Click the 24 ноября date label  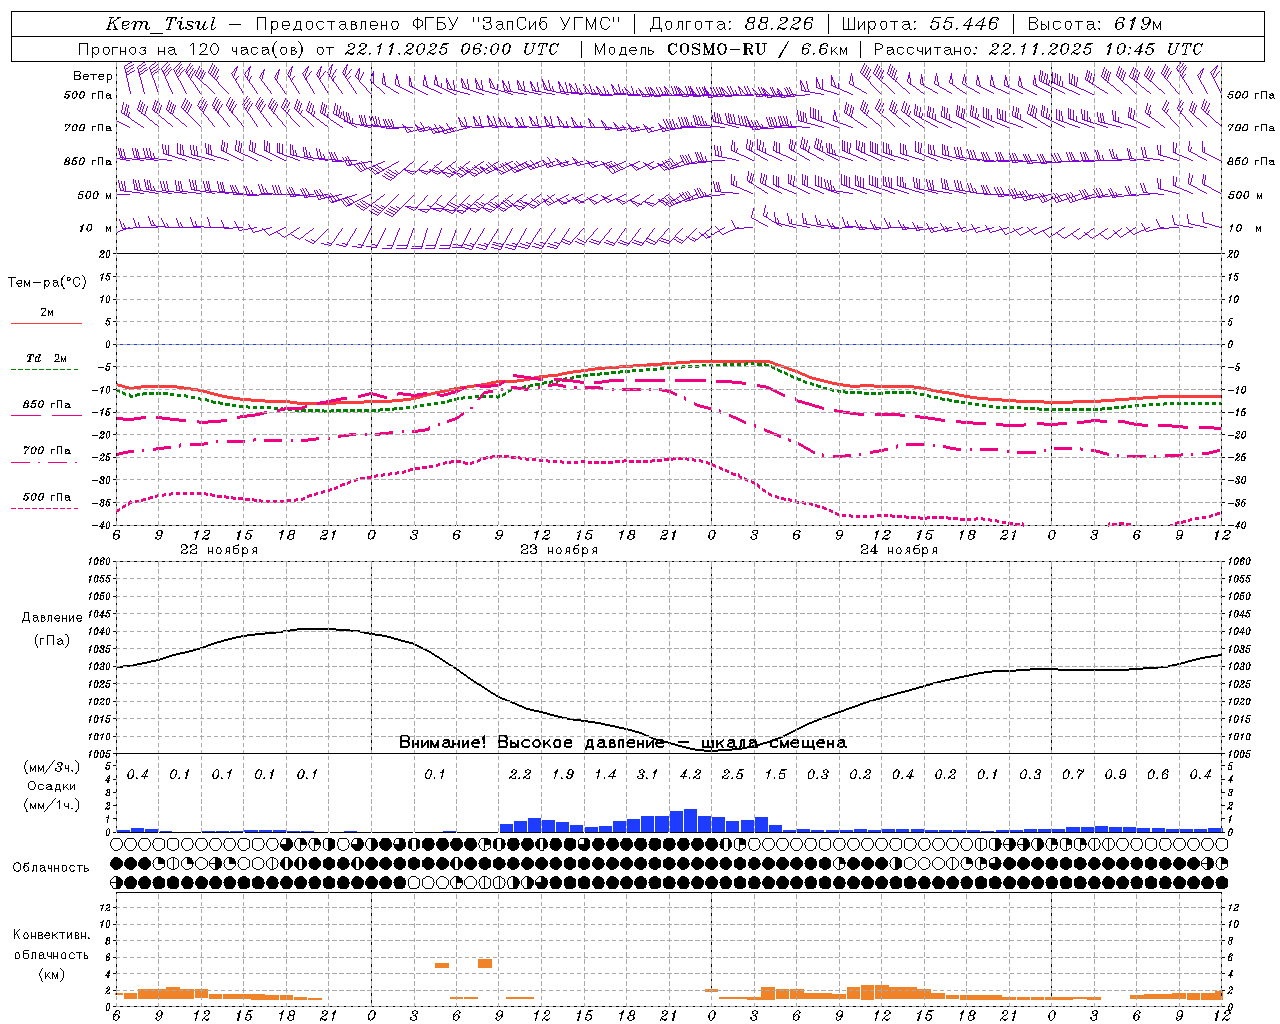(x=899, y=550)
